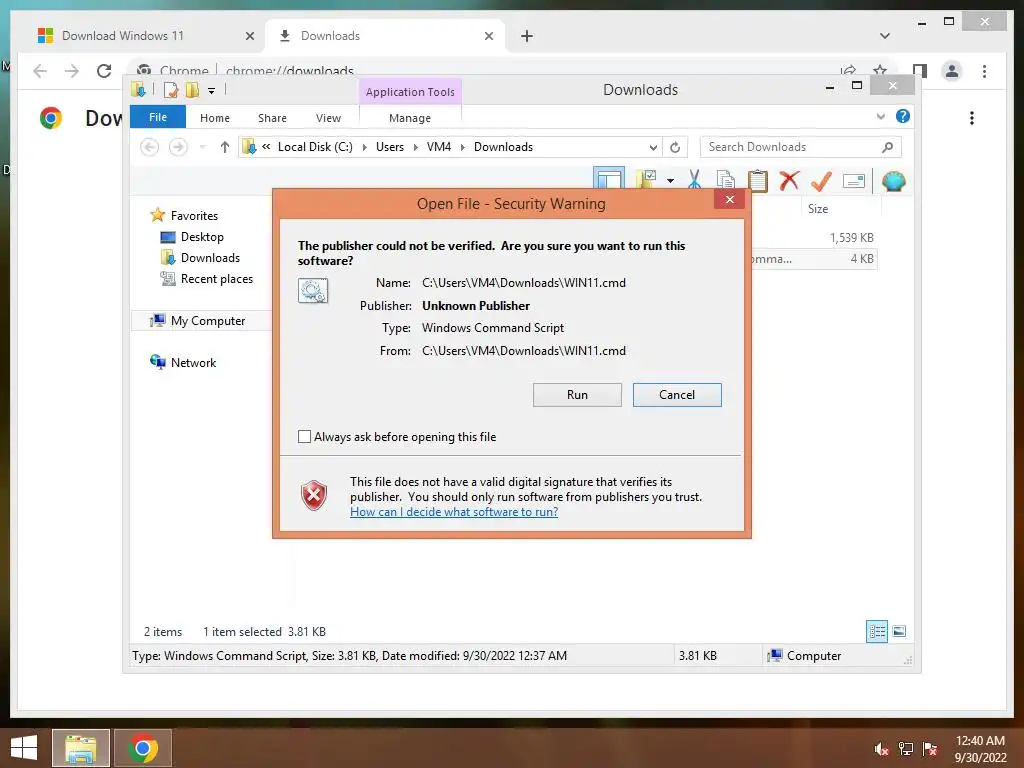Open recent locations dropdown beside Forward
This screenshot has height=768, width=1024.
[x=202, y=147]
